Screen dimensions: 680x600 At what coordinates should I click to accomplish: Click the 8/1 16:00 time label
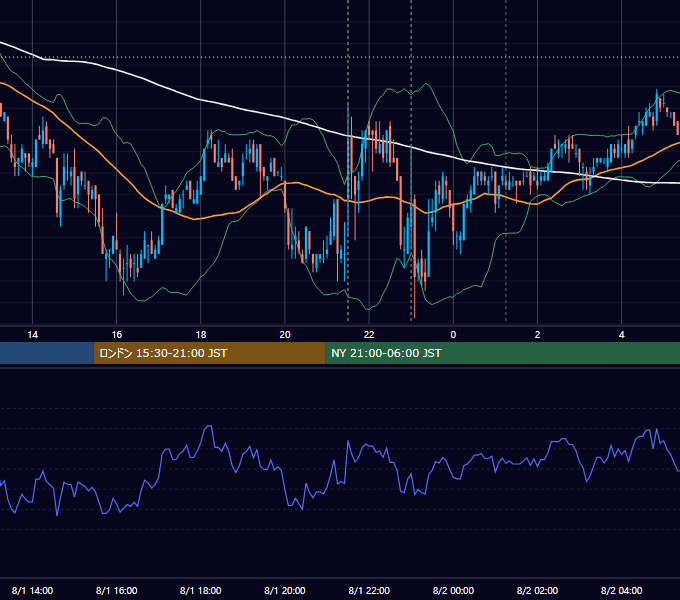(x=117, y=590)
